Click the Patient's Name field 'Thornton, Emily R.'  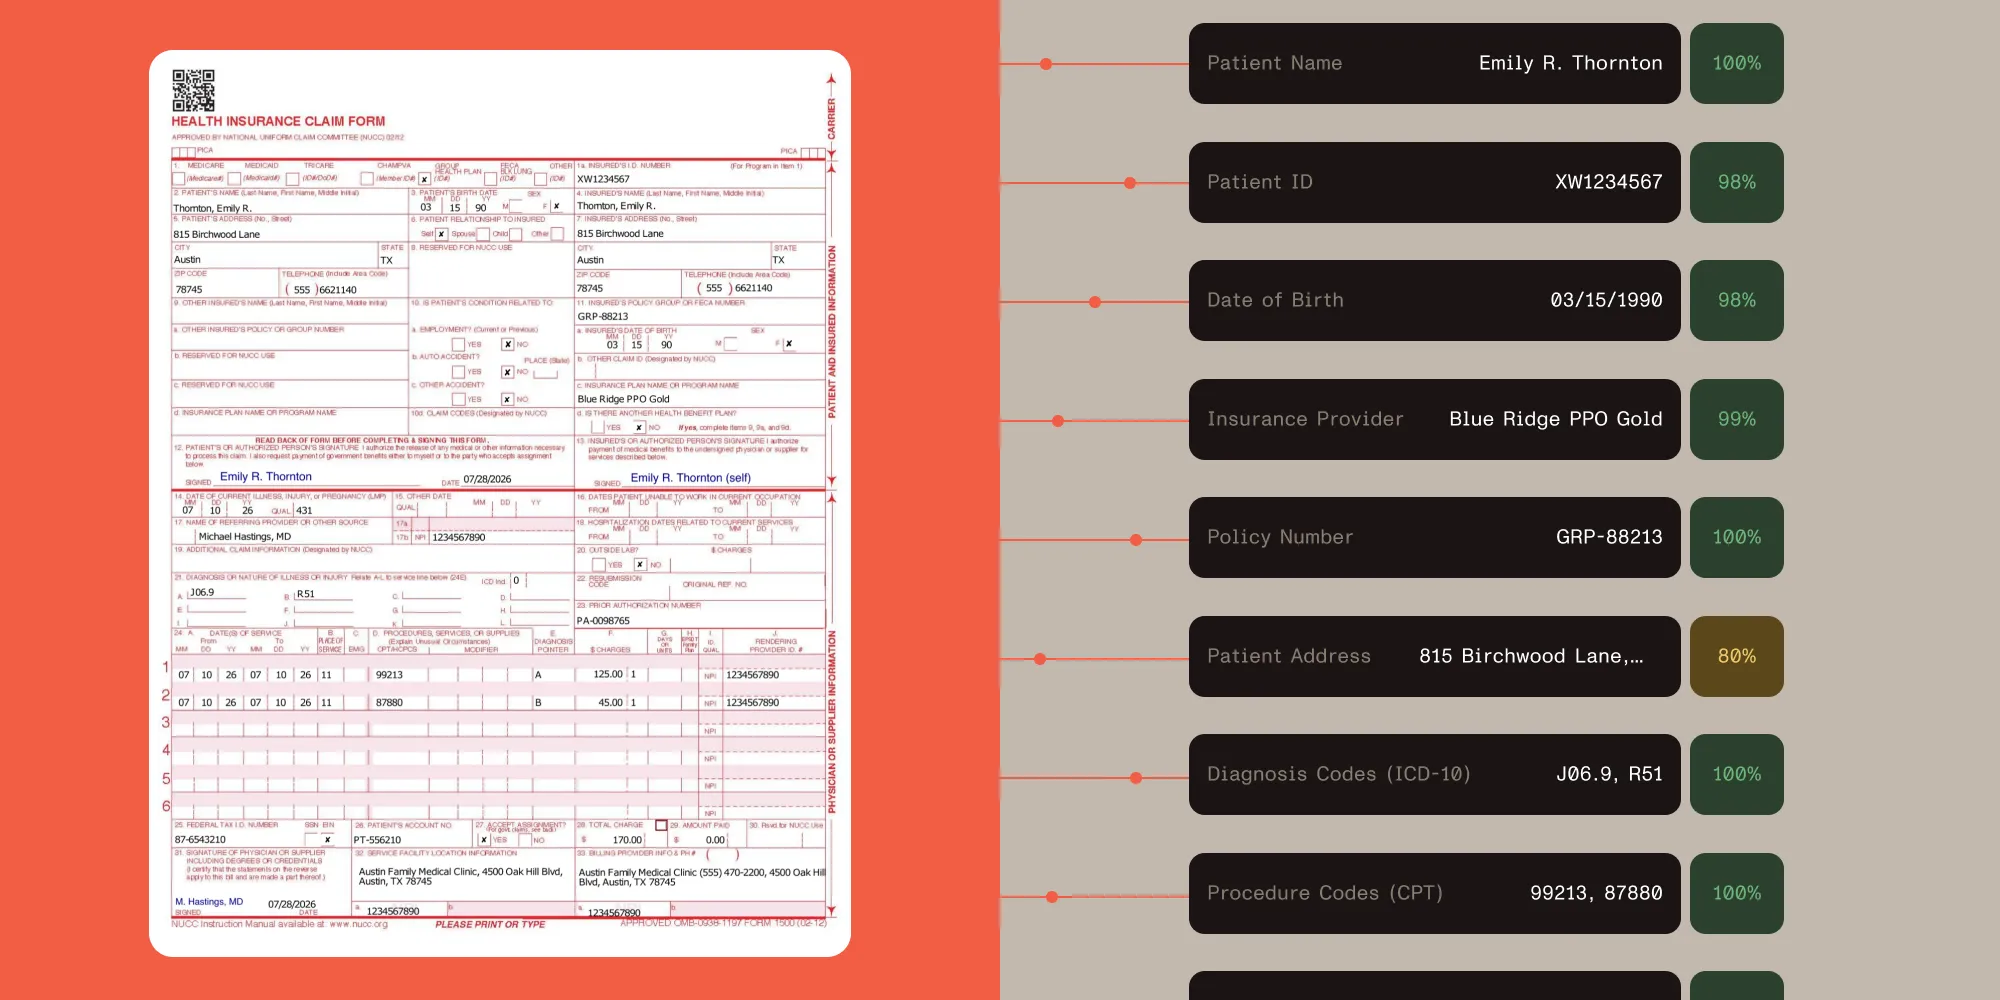pos(212,208)
